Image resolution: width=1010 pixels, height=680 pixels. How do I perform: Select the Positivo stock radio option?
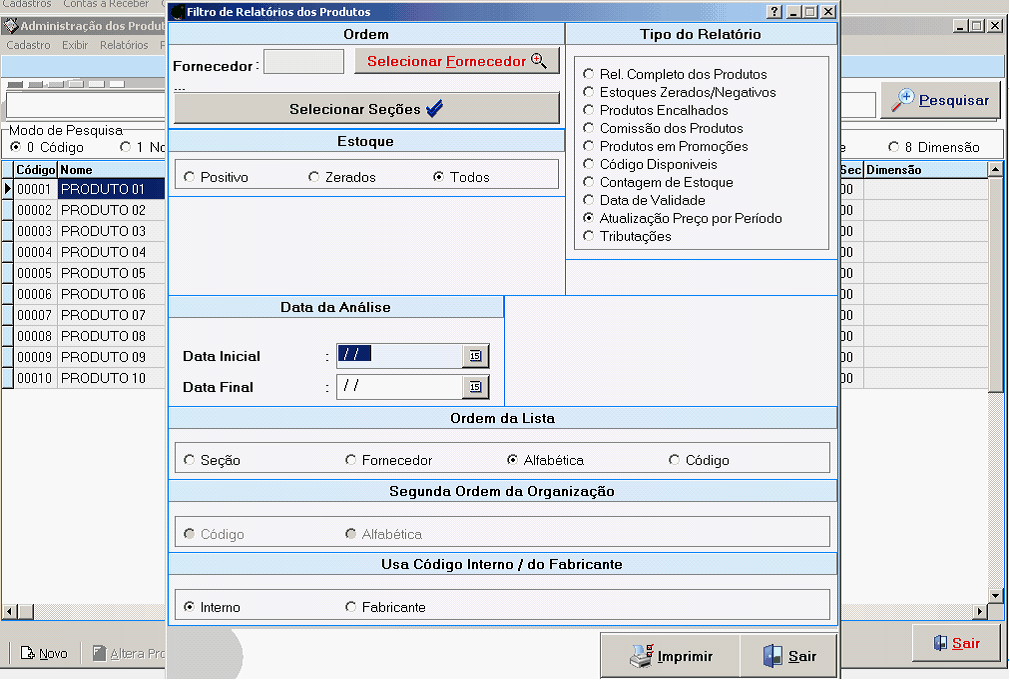click(x=190, y=177)
